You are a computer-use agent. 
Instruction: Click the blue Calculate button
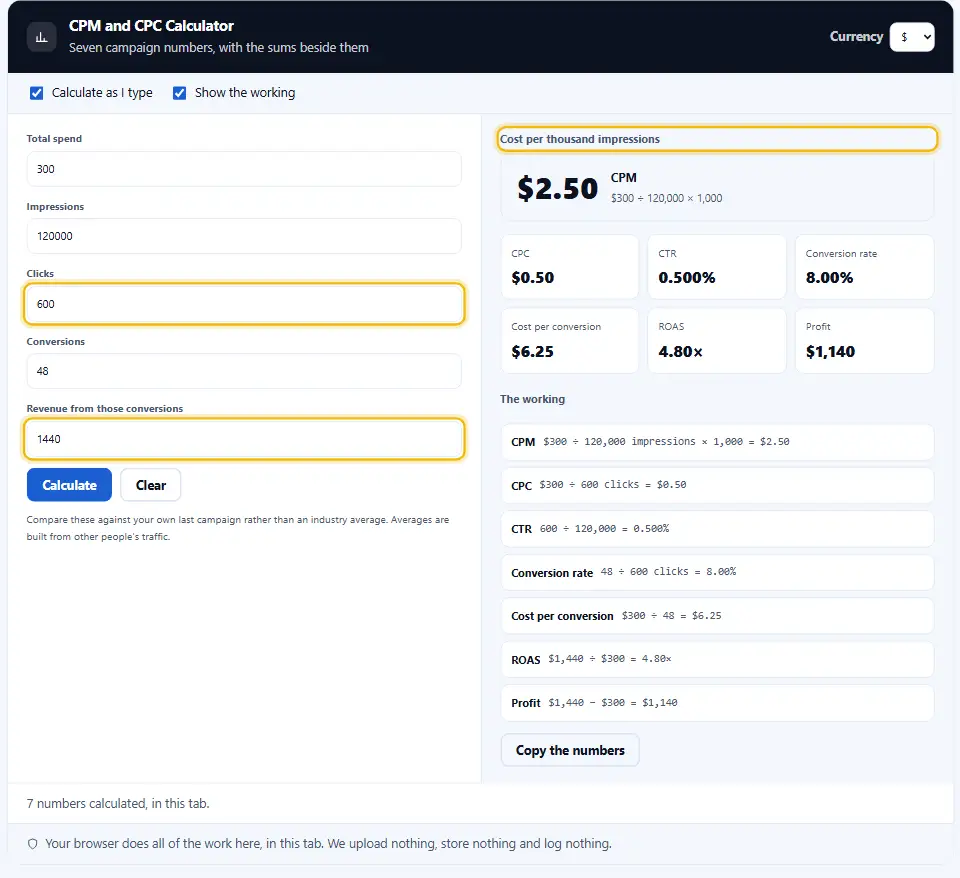69,485
